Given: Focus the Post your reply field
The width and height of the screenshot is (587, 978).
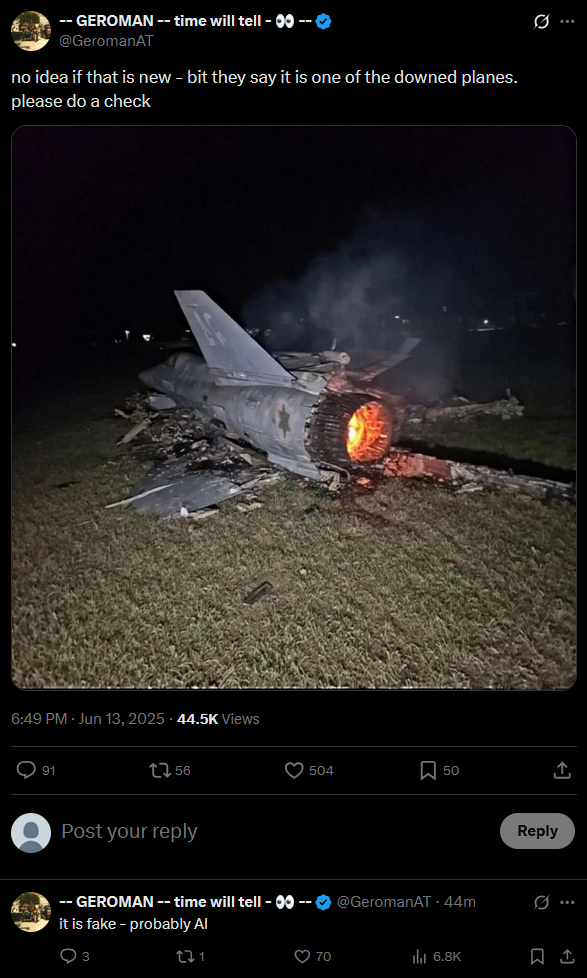Looking at the screenshot, I should 274,831.
